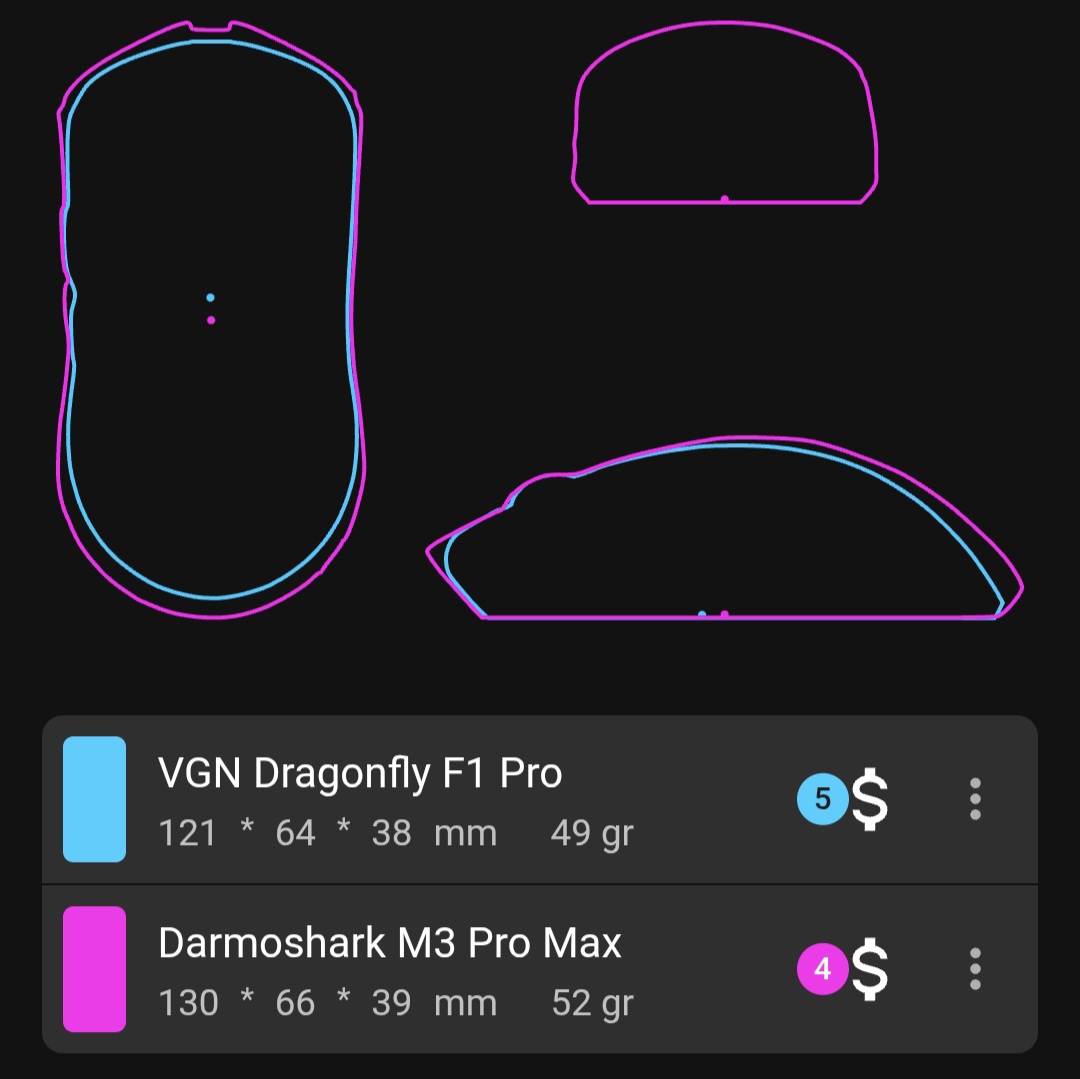Click the VGN Dragonfly F1 Pro name
The width and height of the screenshot is (1080, 1079).
coord(360,773)
